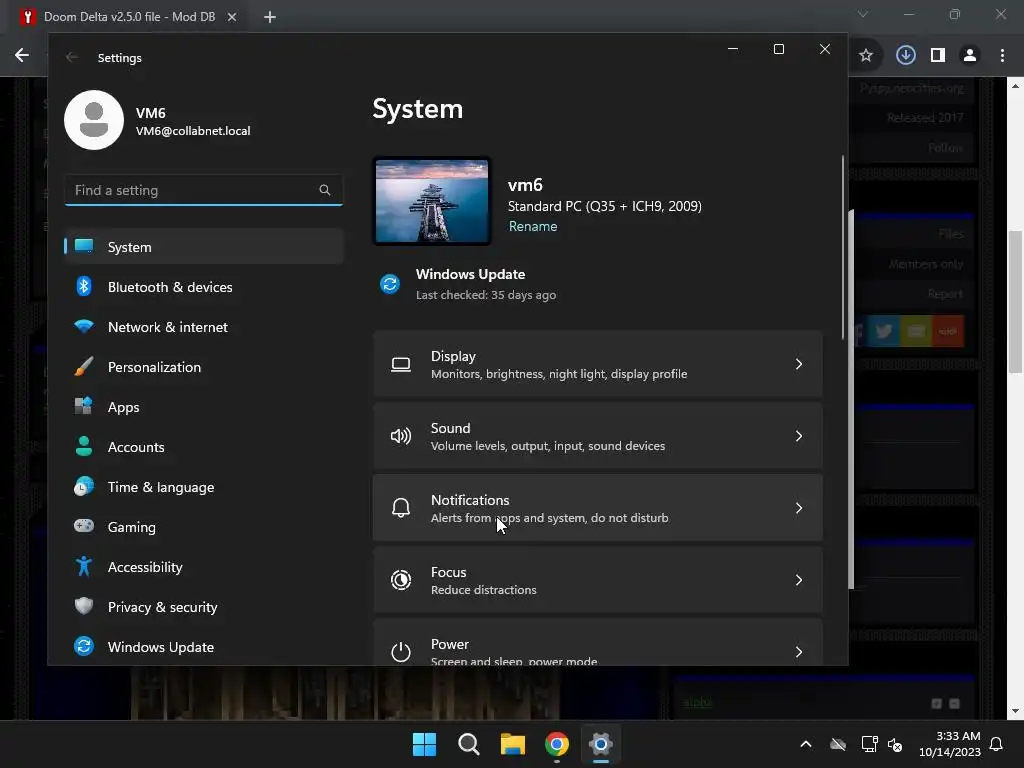Click the Windows Update sidebar icon
The width and height of the screenshot is (1024, 768).
(84, 647)
